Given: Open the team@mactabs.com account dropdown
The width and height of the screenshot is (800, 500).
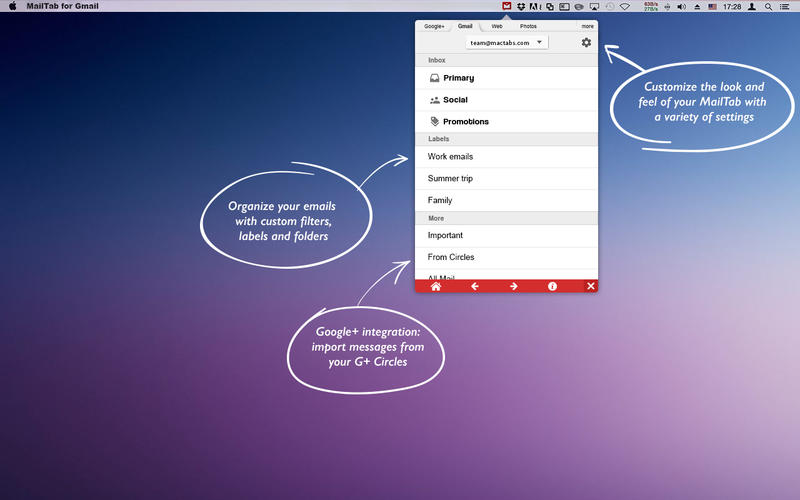Looking at the screenshot, I should tap(507, 43).
